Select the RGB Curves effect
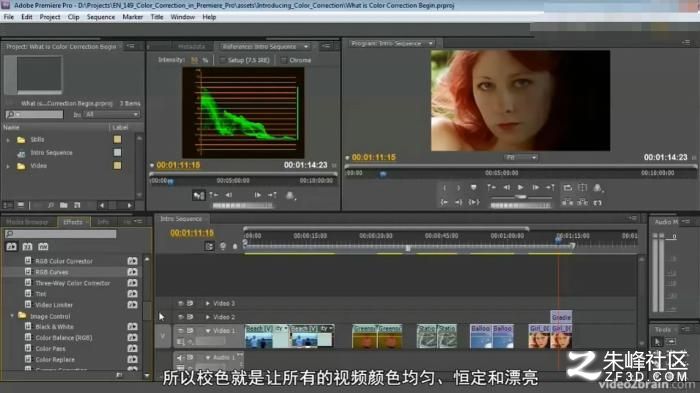 (52, 272)
